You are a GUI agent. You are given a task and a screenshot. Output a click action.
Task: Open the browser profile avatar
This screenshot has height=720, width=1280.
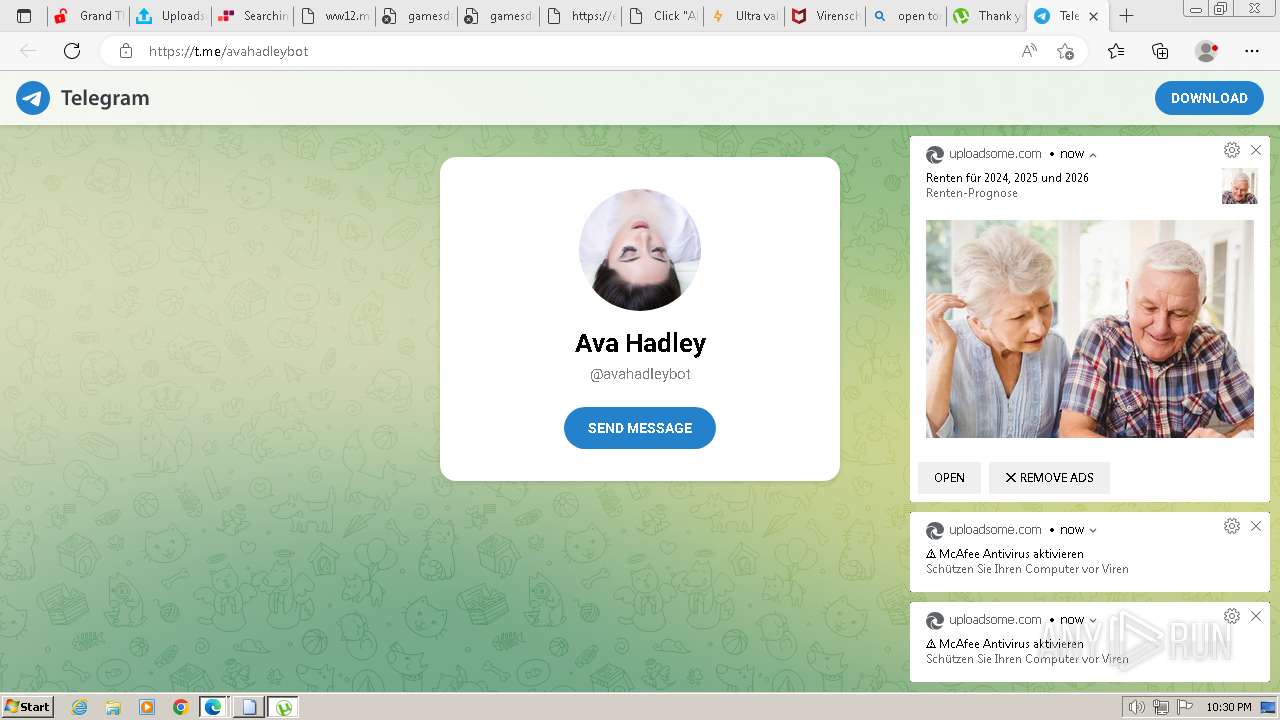(1206, 51)
